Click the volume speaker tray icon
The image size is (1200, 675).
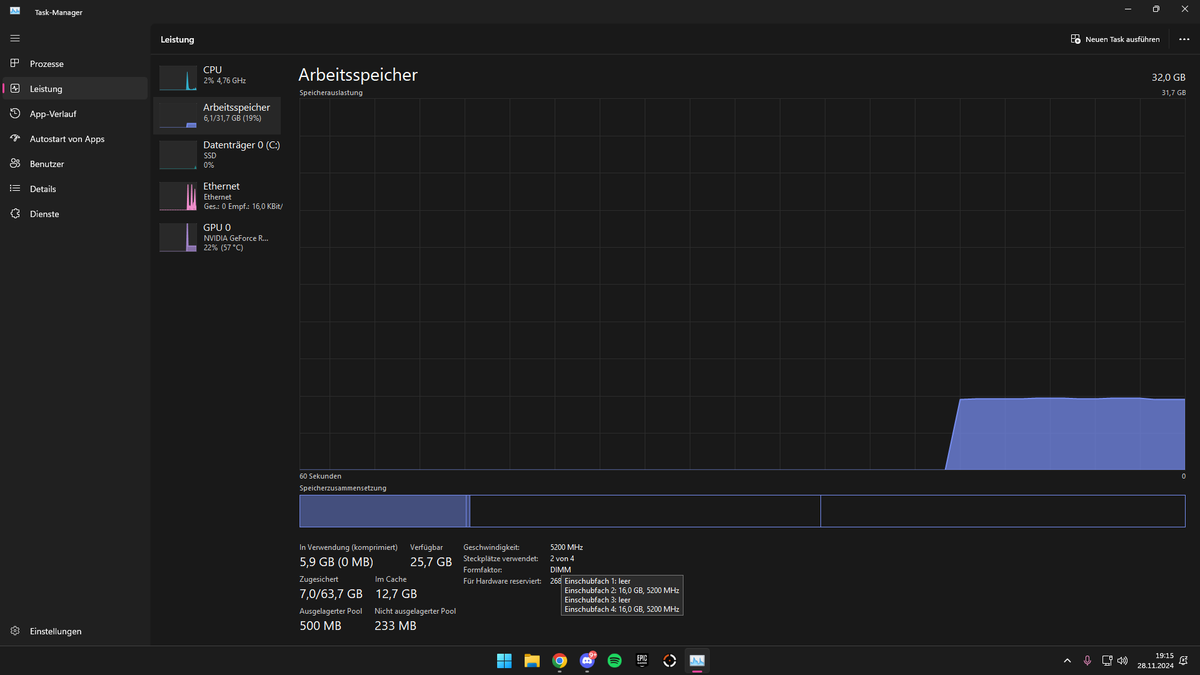[x=1122, y=661]
